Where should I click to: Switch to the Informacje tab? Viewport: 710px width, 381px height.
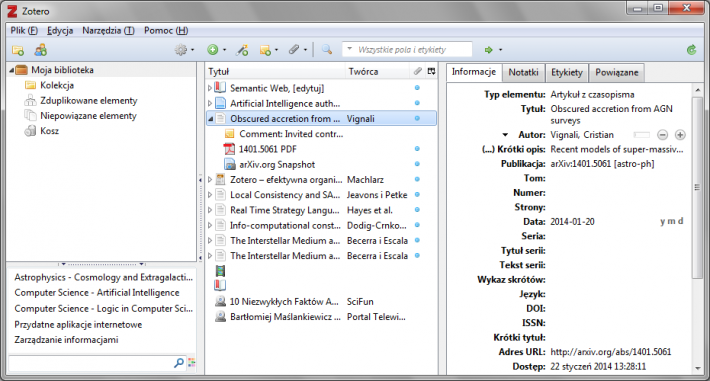(474, 72)
